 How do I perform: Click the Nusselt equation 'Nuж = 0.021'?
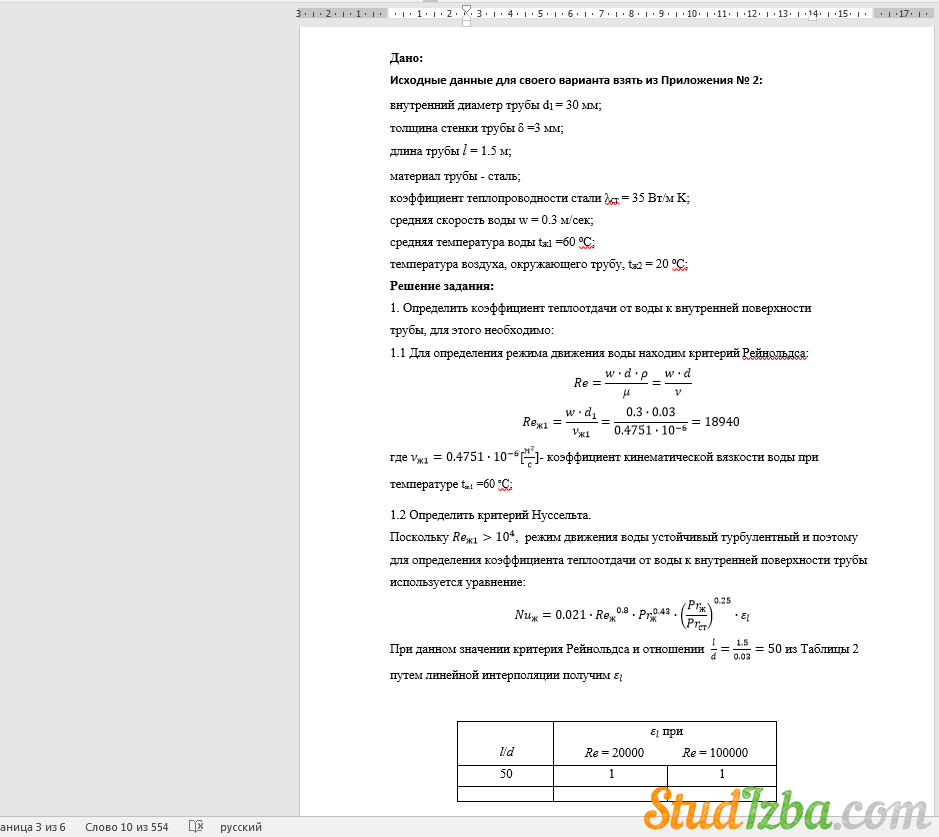(632, 614)
